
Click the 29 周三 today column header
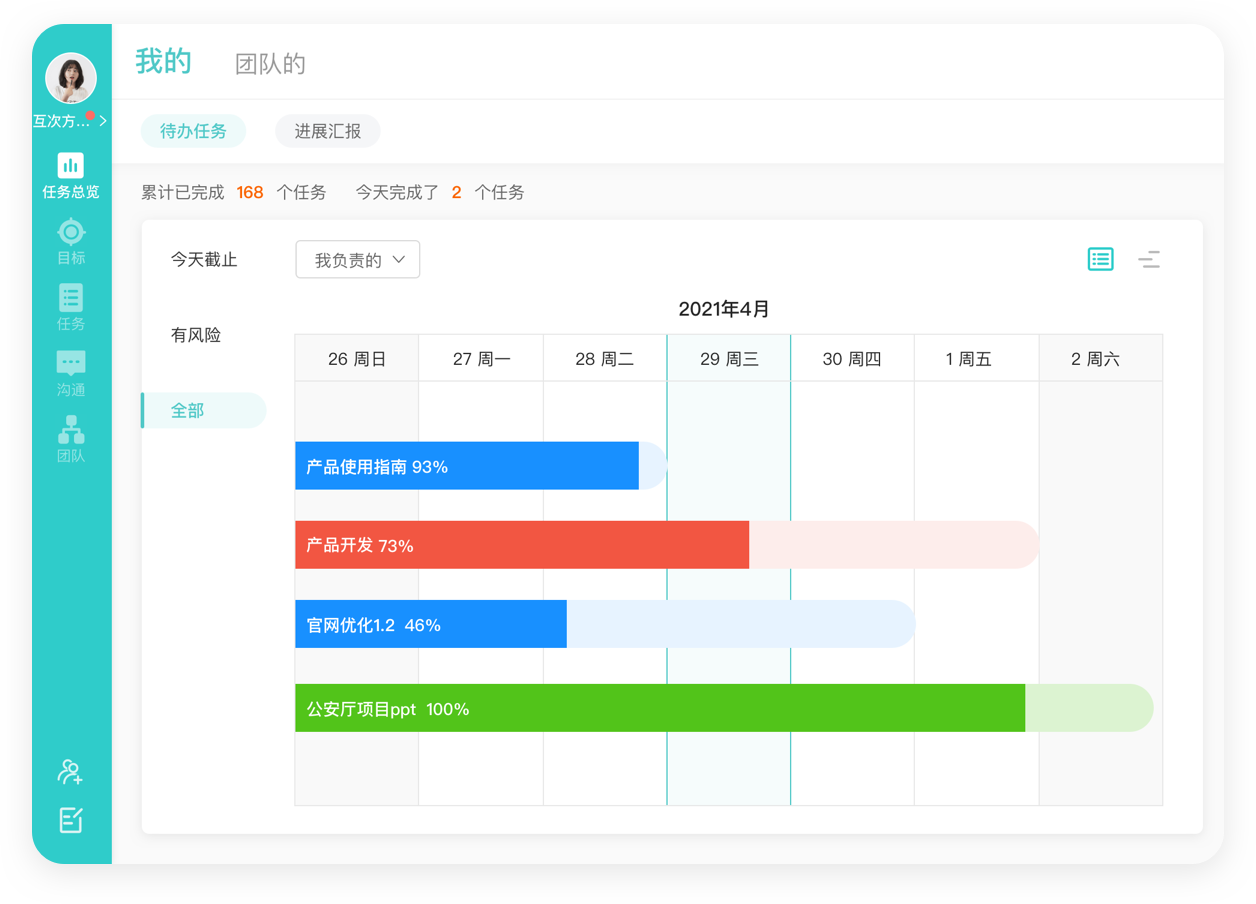tap(729, 358)
